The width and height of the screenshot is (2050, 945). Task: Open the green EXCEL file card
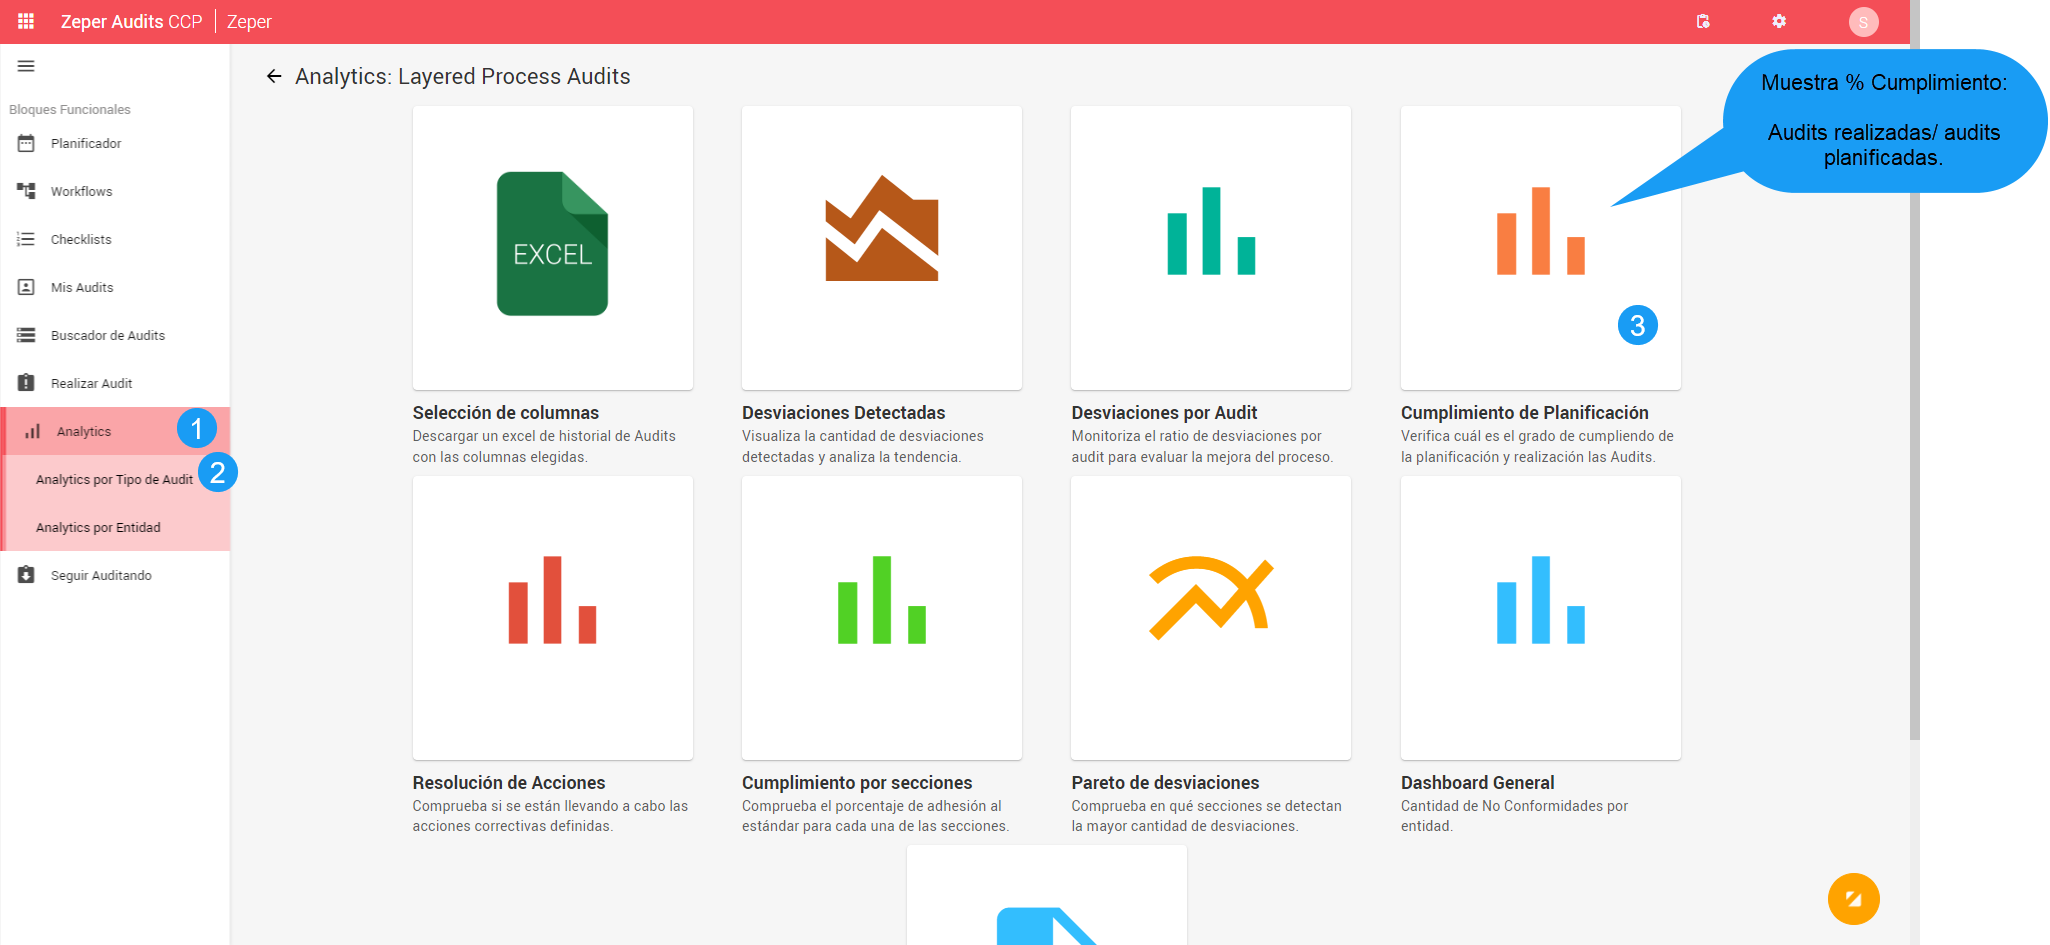(553, 248)
